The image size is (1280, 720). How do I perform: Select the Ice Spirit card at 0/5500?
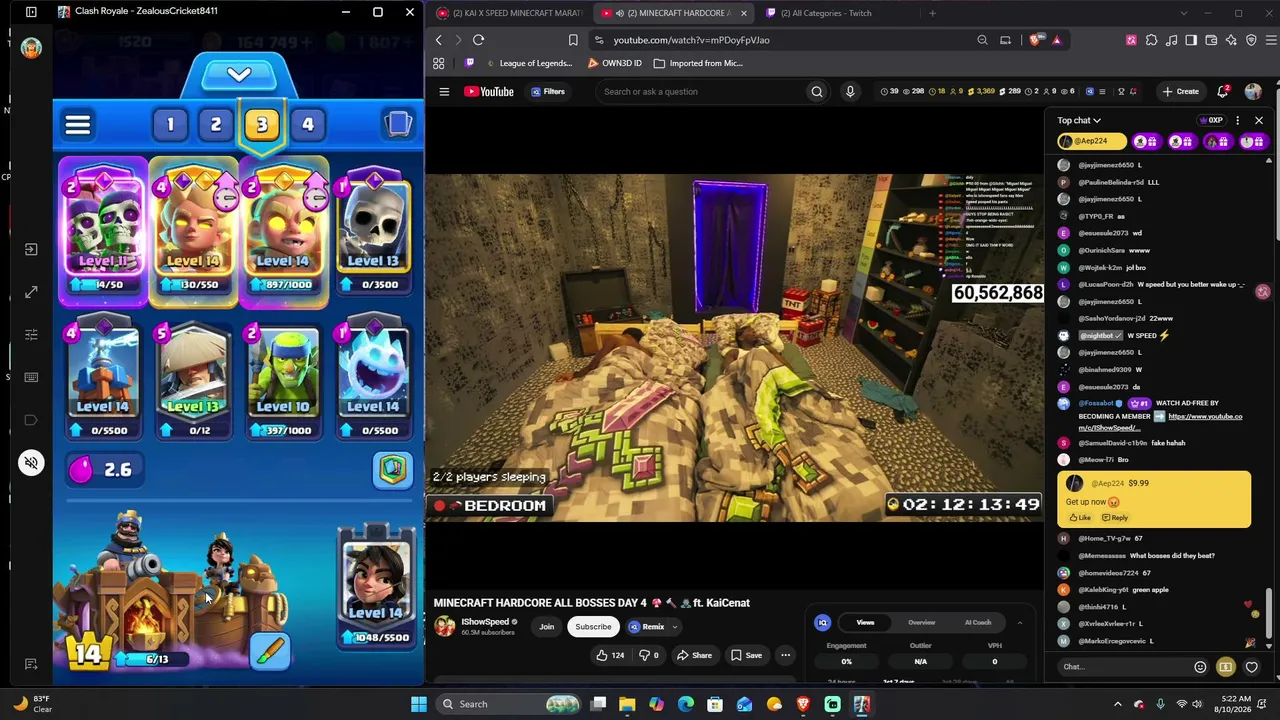tap(373, 379)
